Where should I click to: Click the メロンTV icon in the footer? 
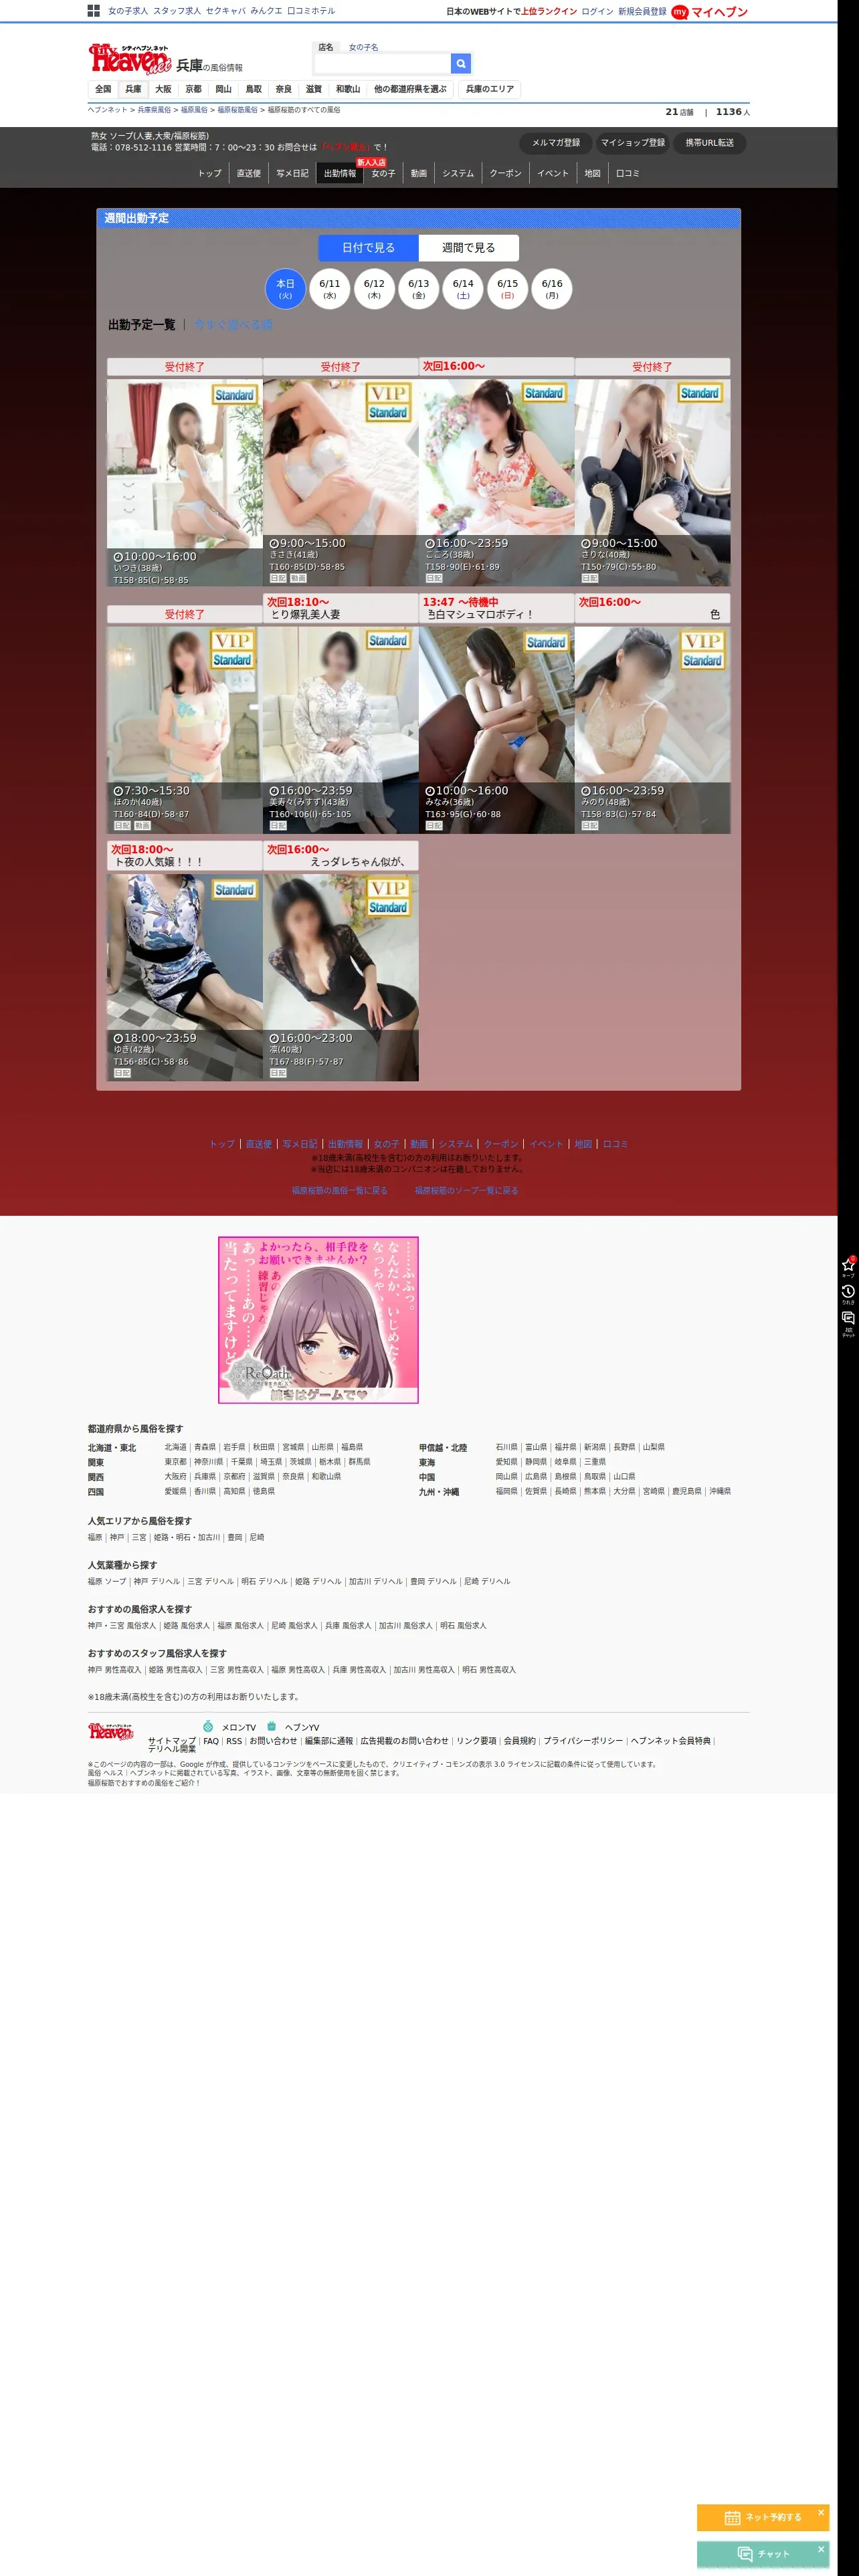point(208,1726)
